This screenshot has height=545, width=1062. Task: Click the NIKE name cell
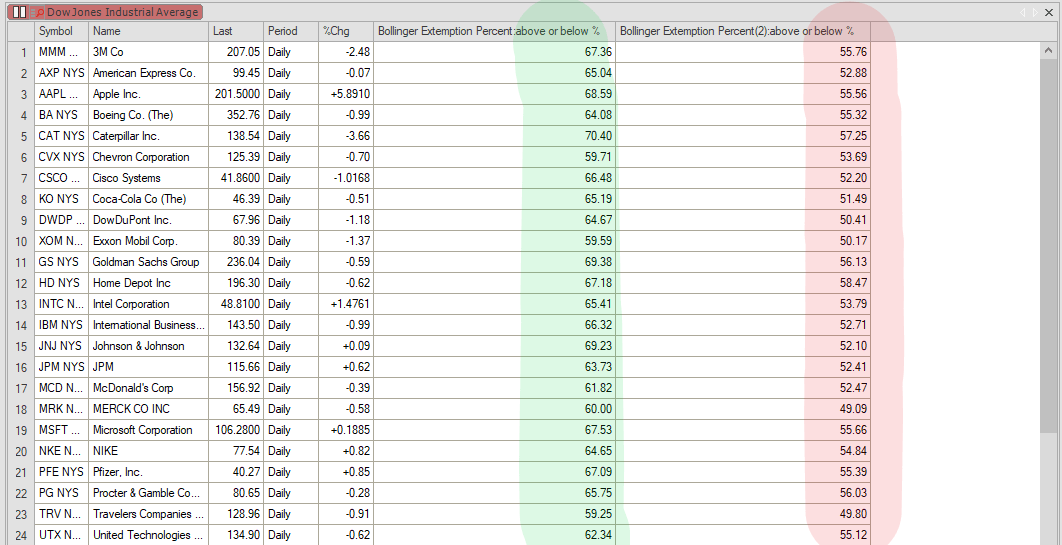click(148, 451)
